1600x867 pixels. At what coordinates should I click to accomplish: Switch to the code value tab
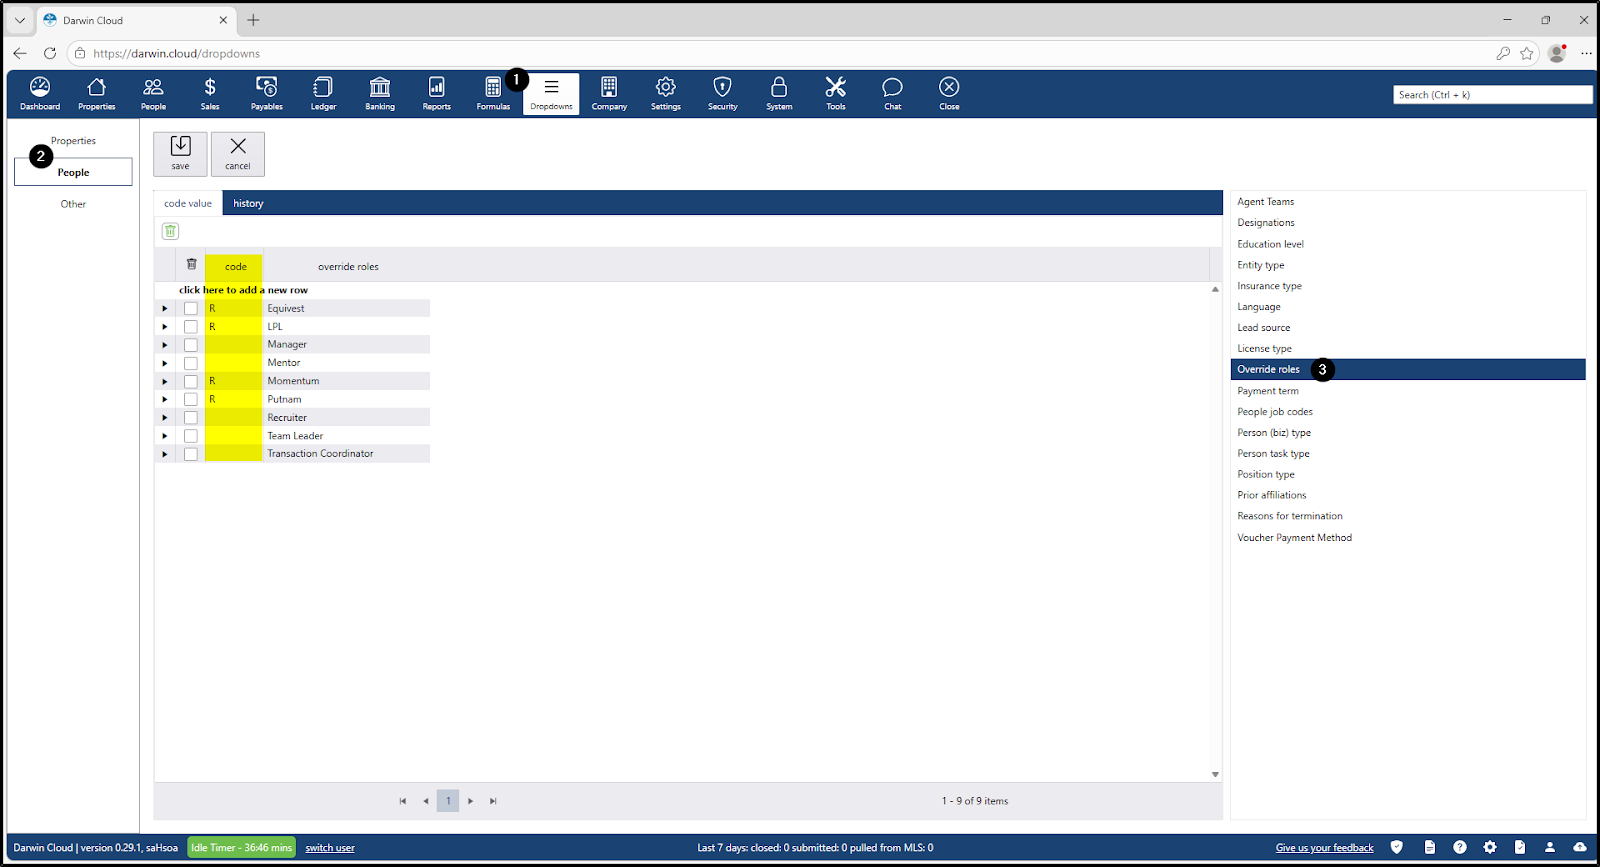[188, 203]
